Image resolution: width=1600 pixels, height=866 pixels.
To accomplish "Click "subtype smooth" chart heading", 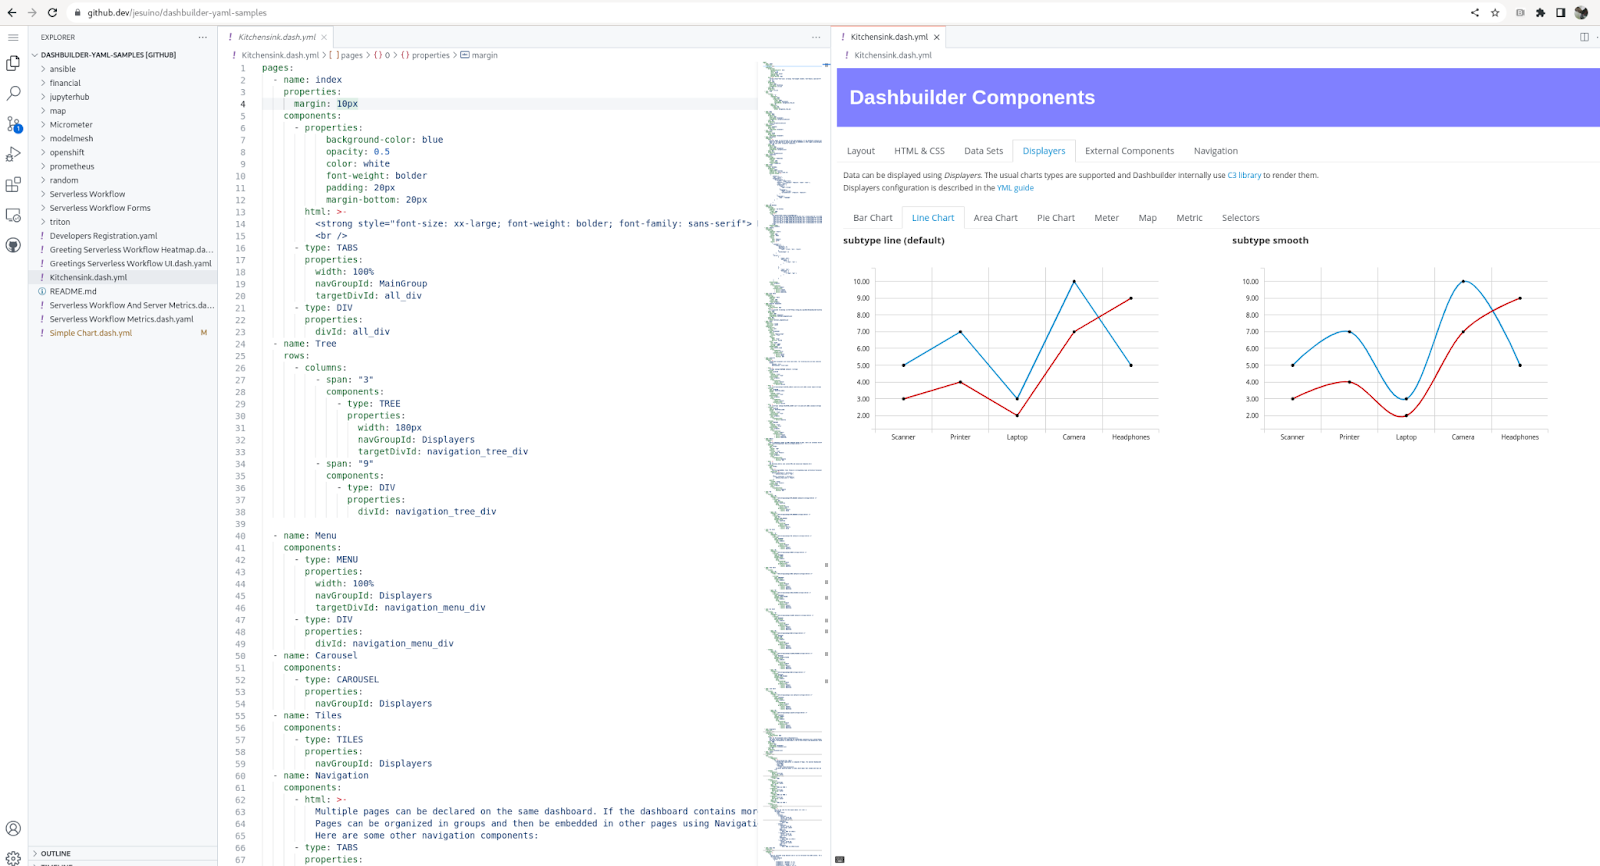I will 1270,241.
